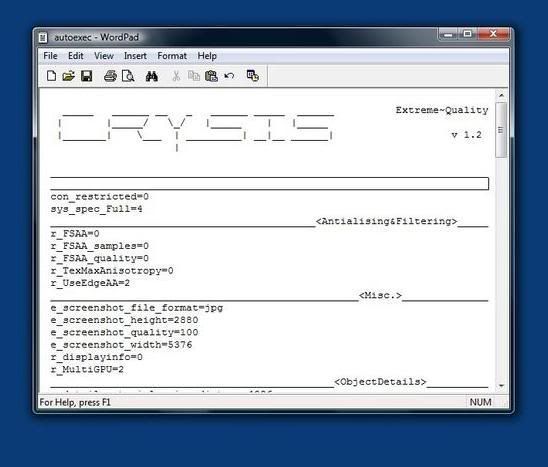
Task: Click the <ObjectDetails> section header
Action: click(380, 382)
